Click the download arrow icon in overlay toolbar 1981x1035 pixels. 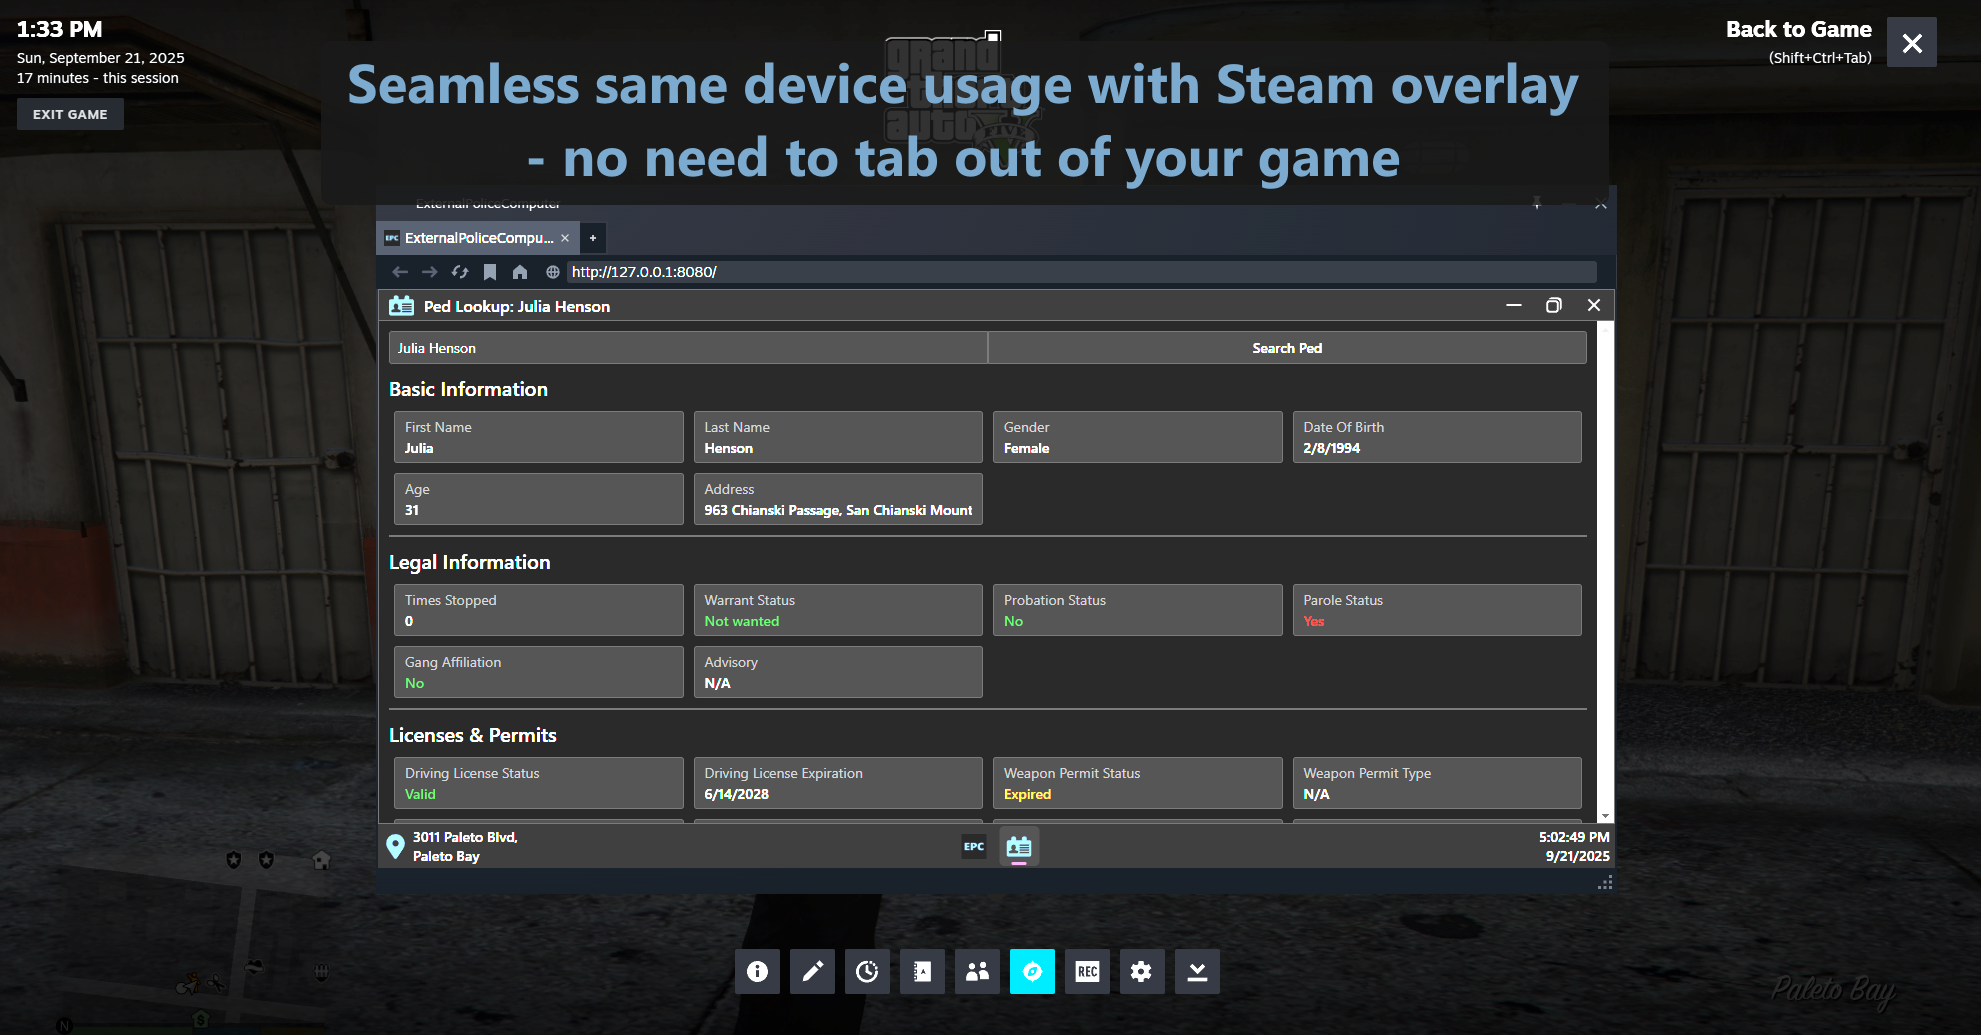click(1197, 971)
